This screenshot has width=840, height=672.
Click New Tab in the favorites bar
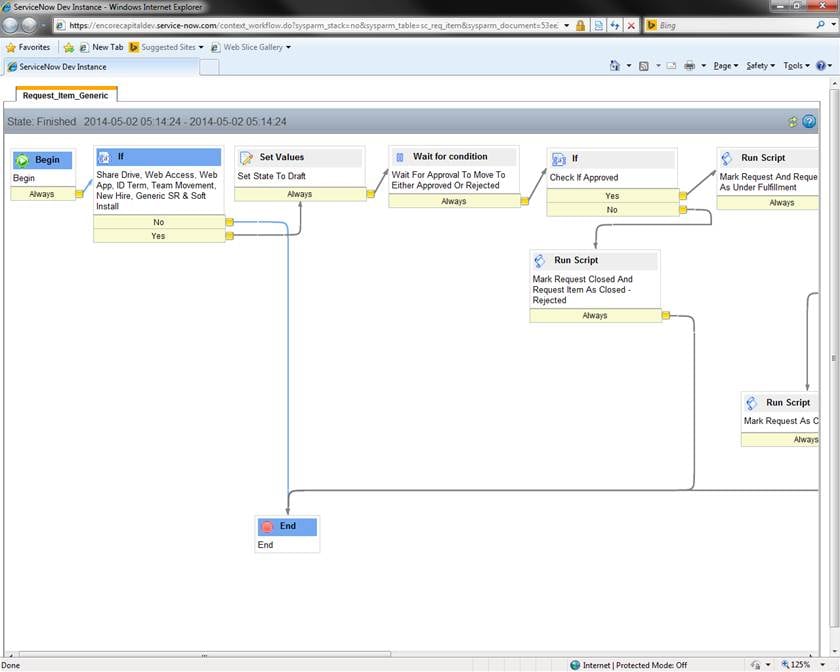tap(106, 46)
